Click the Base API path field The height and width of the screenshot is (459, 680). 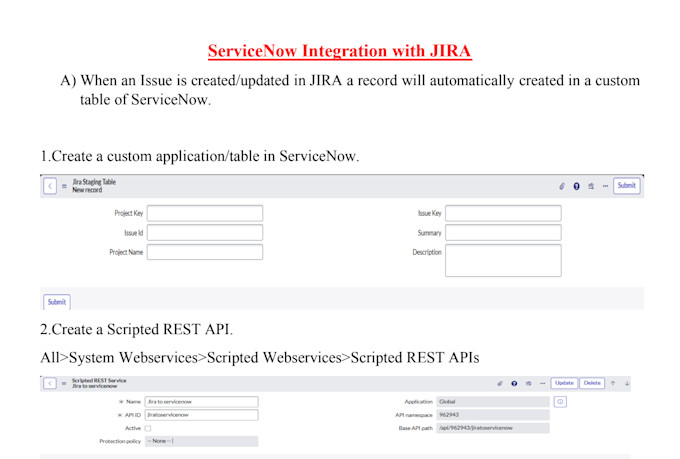493,428
